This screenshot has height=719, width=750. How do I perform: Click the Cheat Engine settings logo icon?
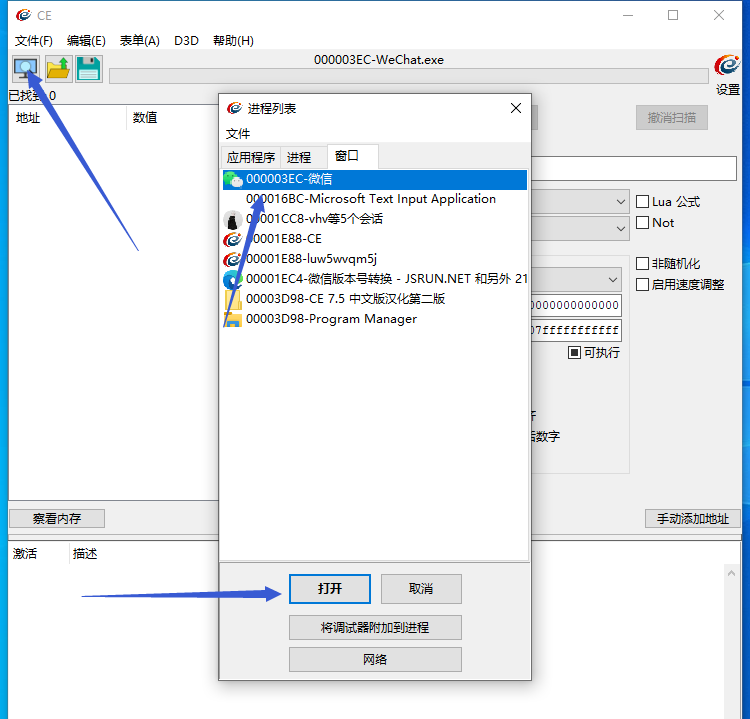[x=727, y=67]
